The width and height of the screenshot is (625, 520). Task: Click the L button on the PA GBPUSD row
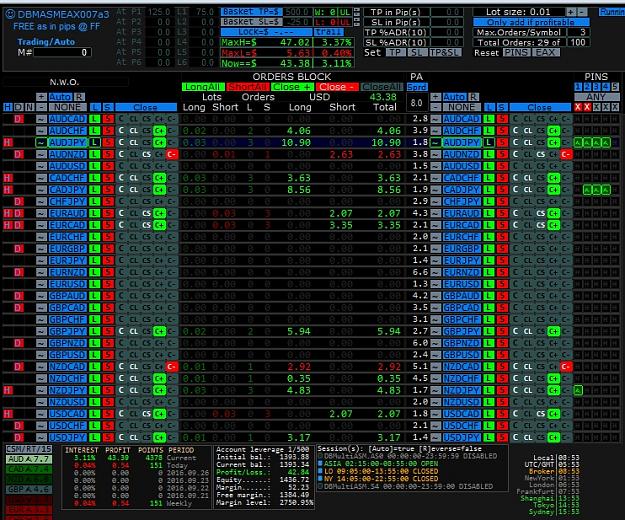coord(489,355)
